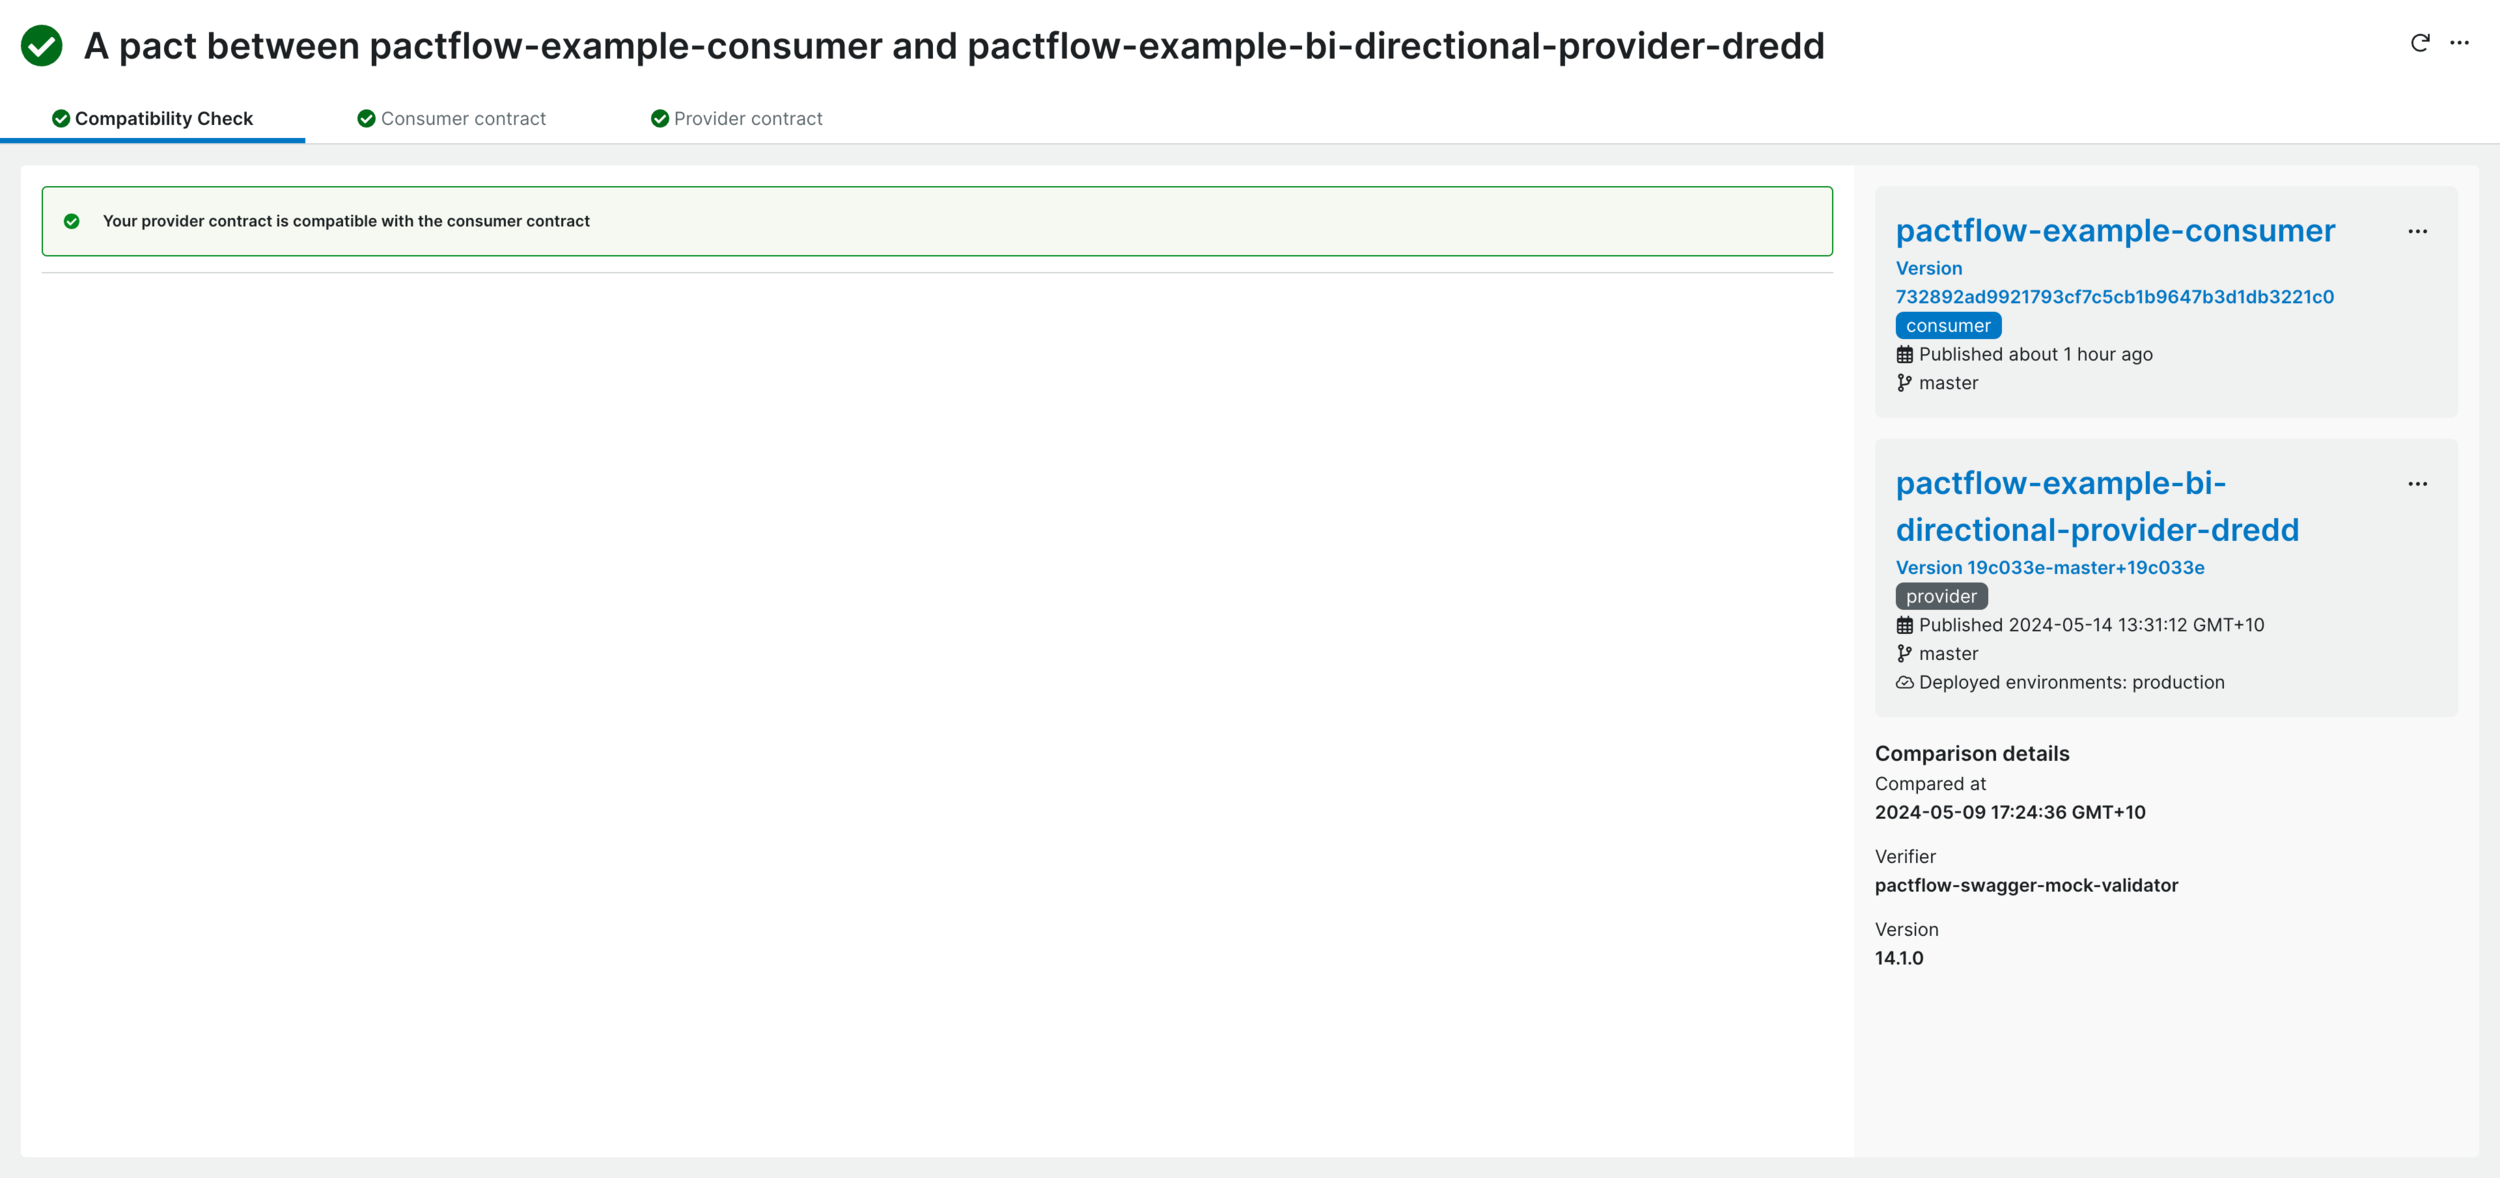Switch to the Provider contract tab
2500x1178 pixels.
coord(747,117)
